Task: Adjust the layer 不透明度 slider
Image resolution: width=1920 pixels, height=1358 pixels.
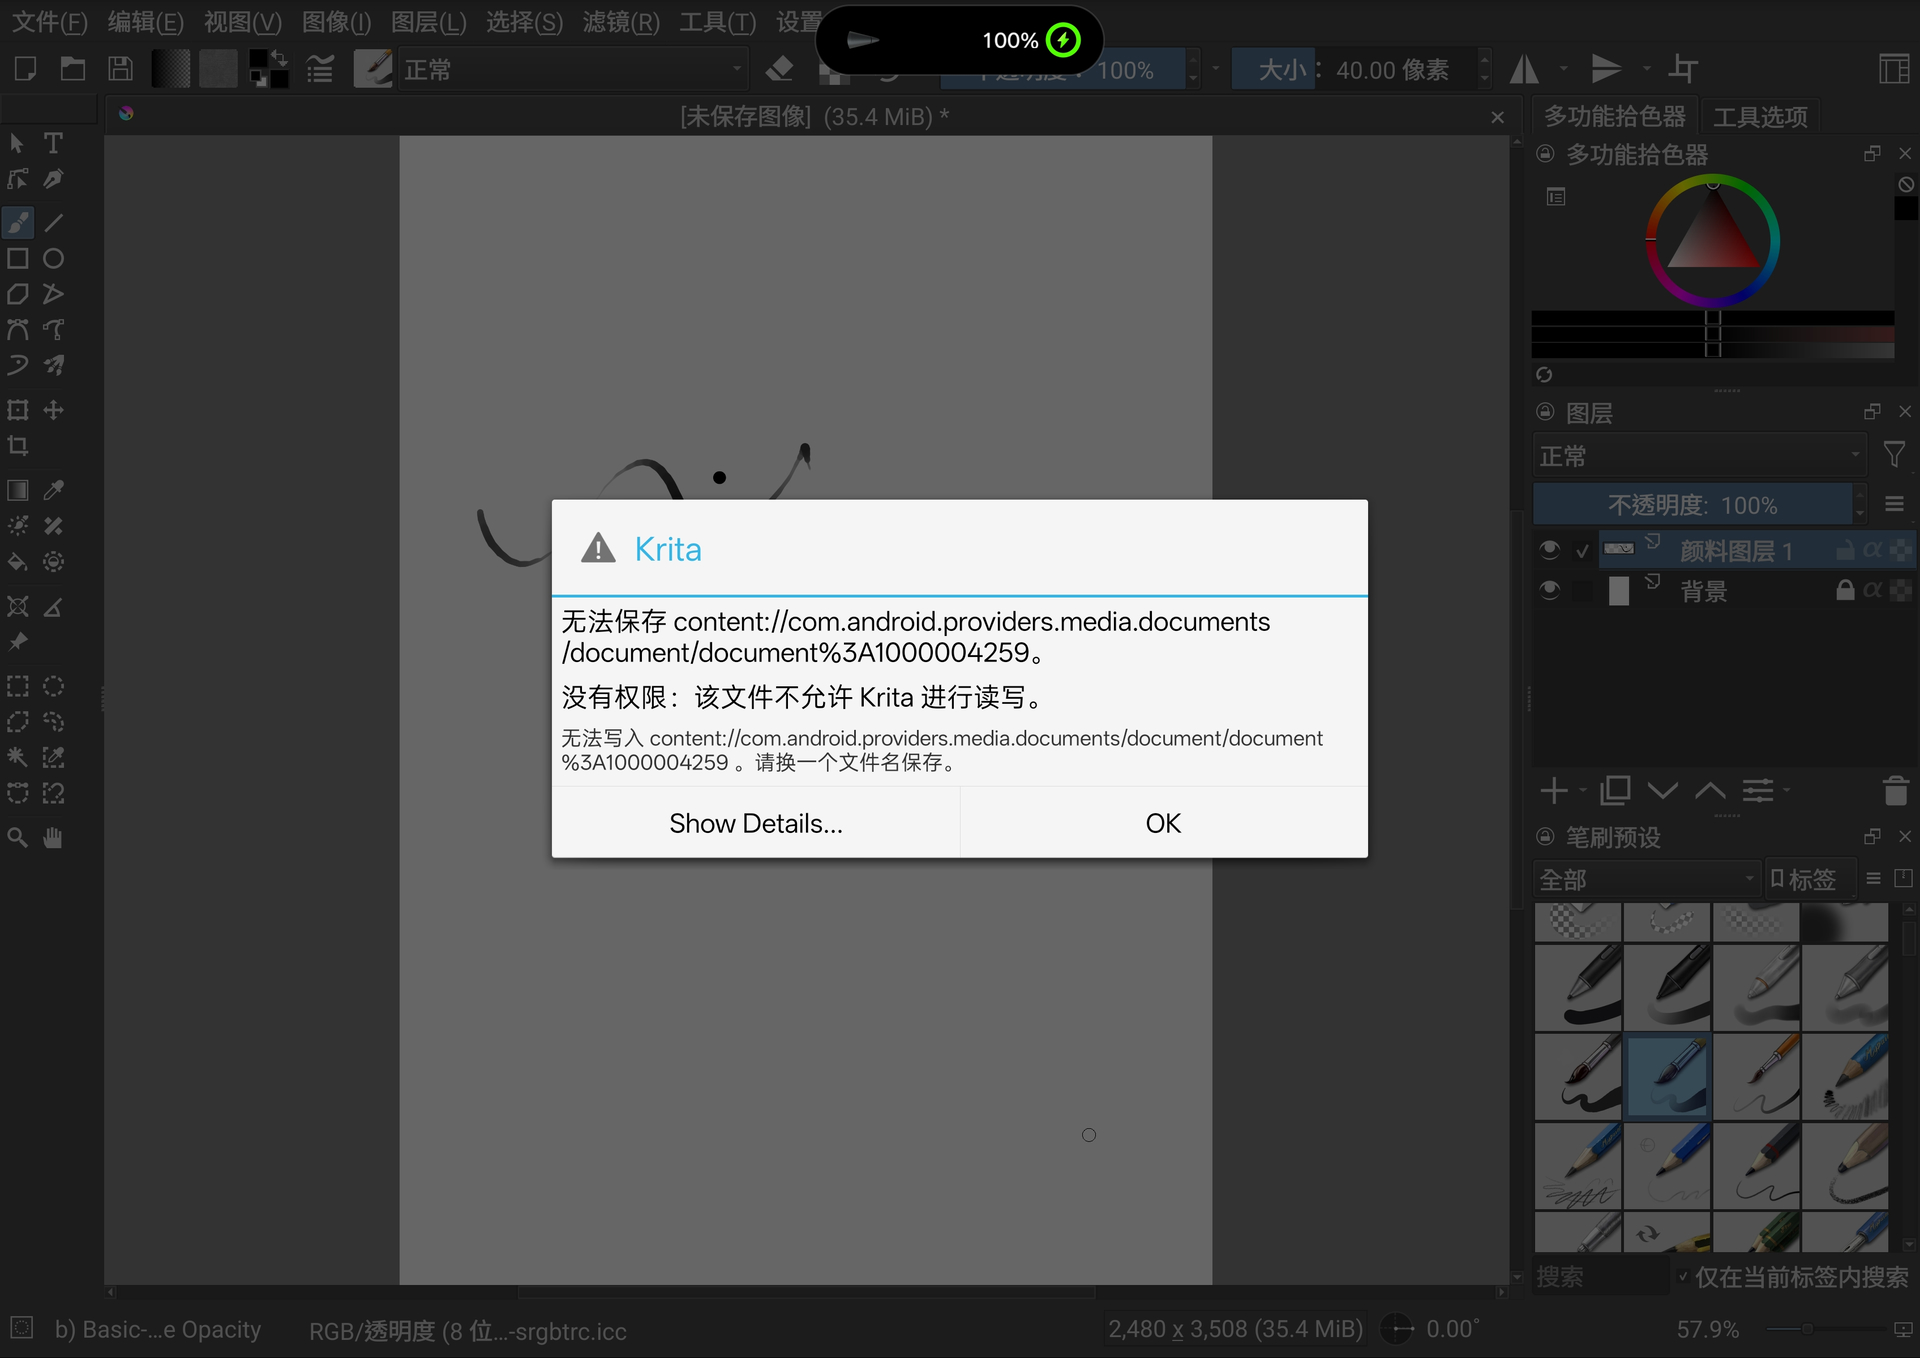Action: 1692,505
